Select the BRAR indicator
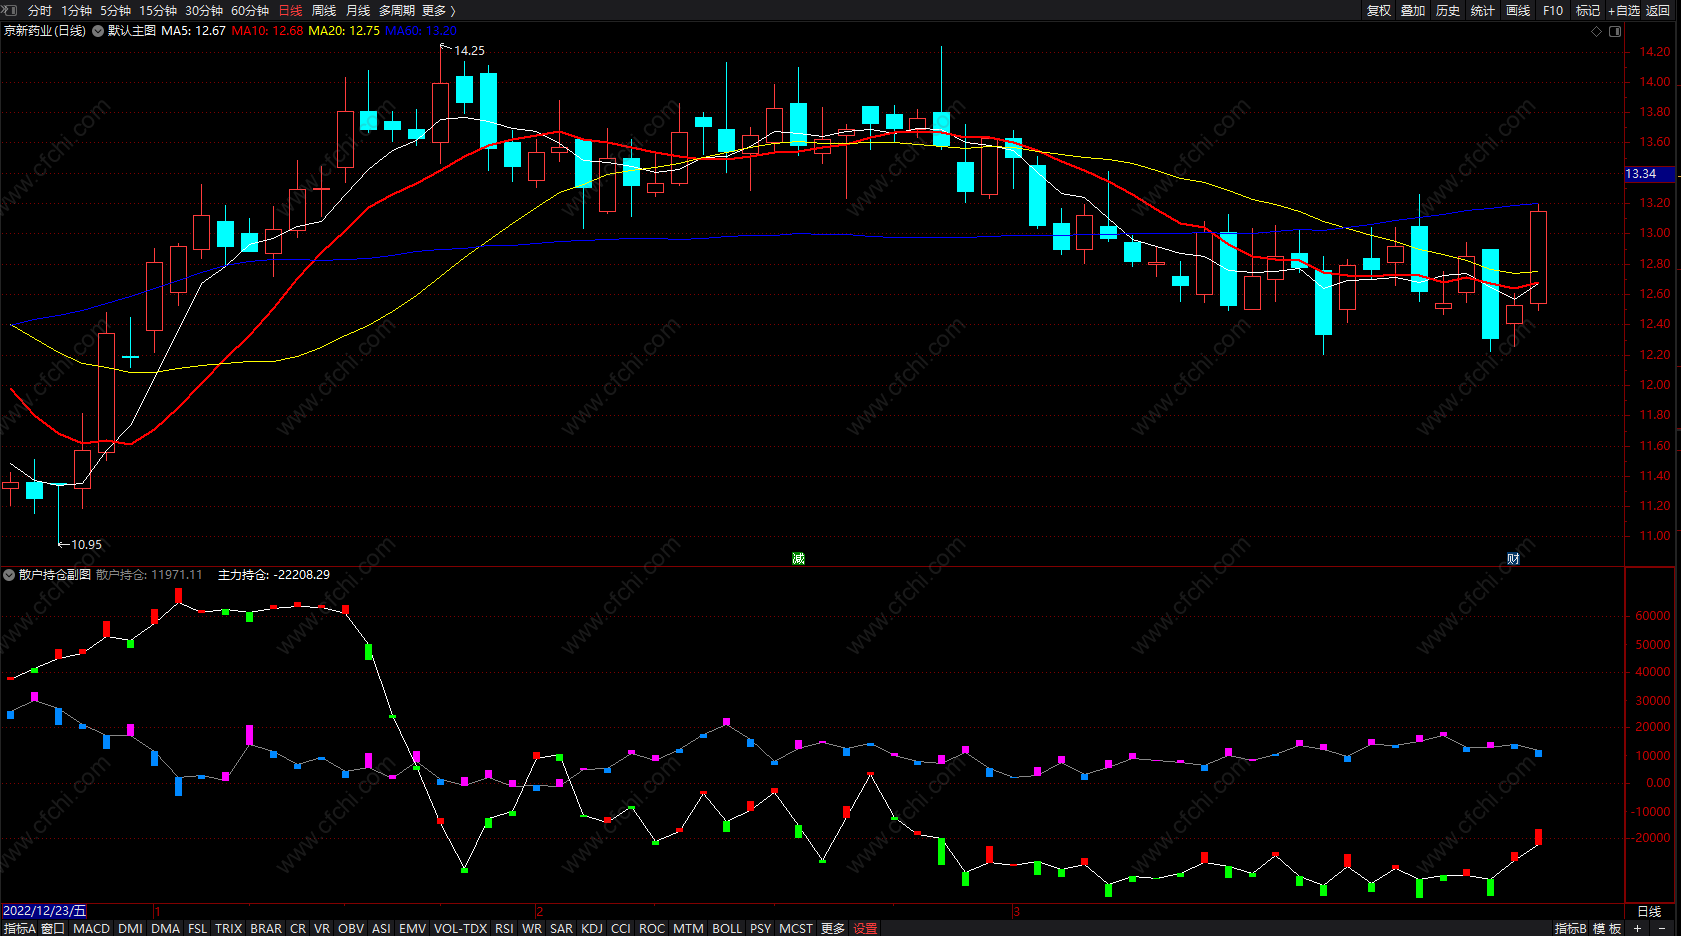 [x=266, y=929]
